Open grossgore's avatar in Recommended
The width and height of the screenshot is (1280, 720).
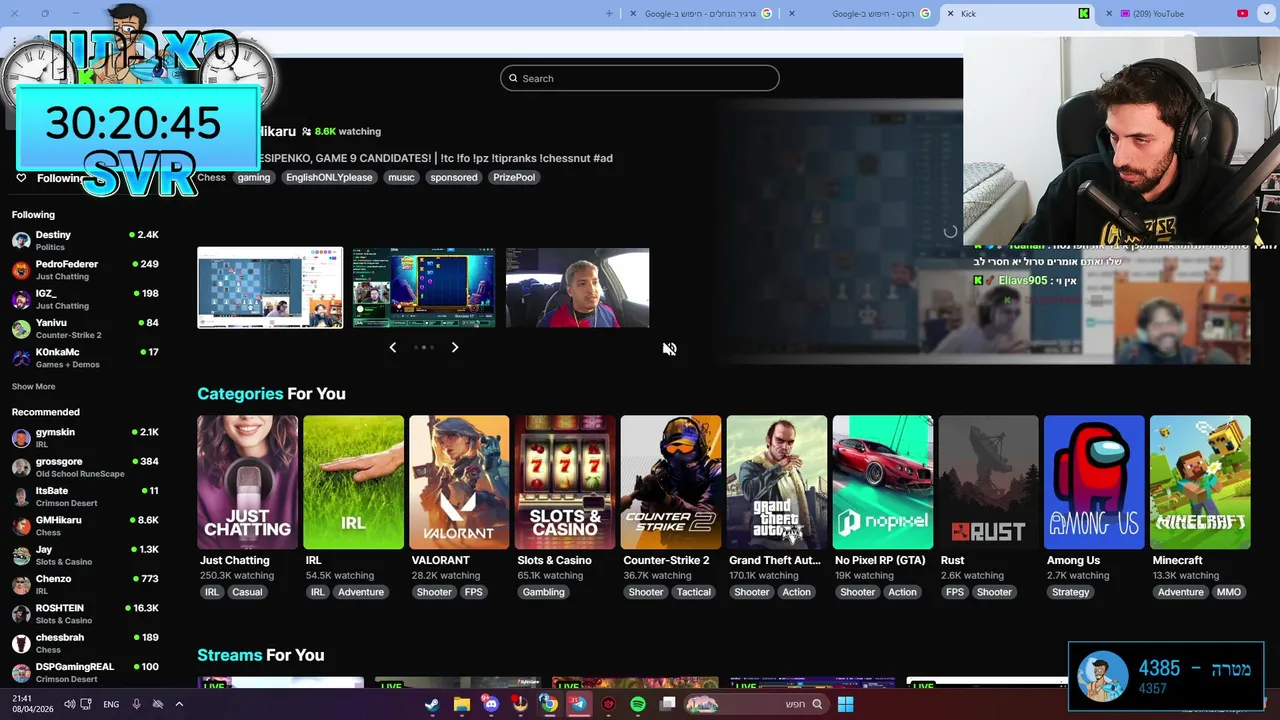coord(21,467)
